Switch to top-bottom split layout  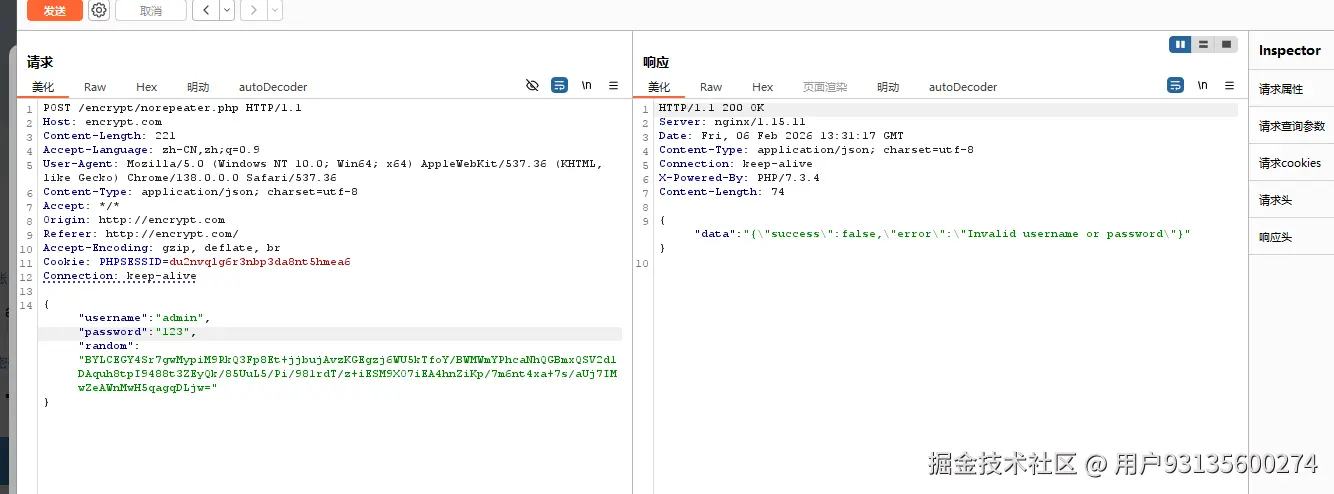point(1204,45)
